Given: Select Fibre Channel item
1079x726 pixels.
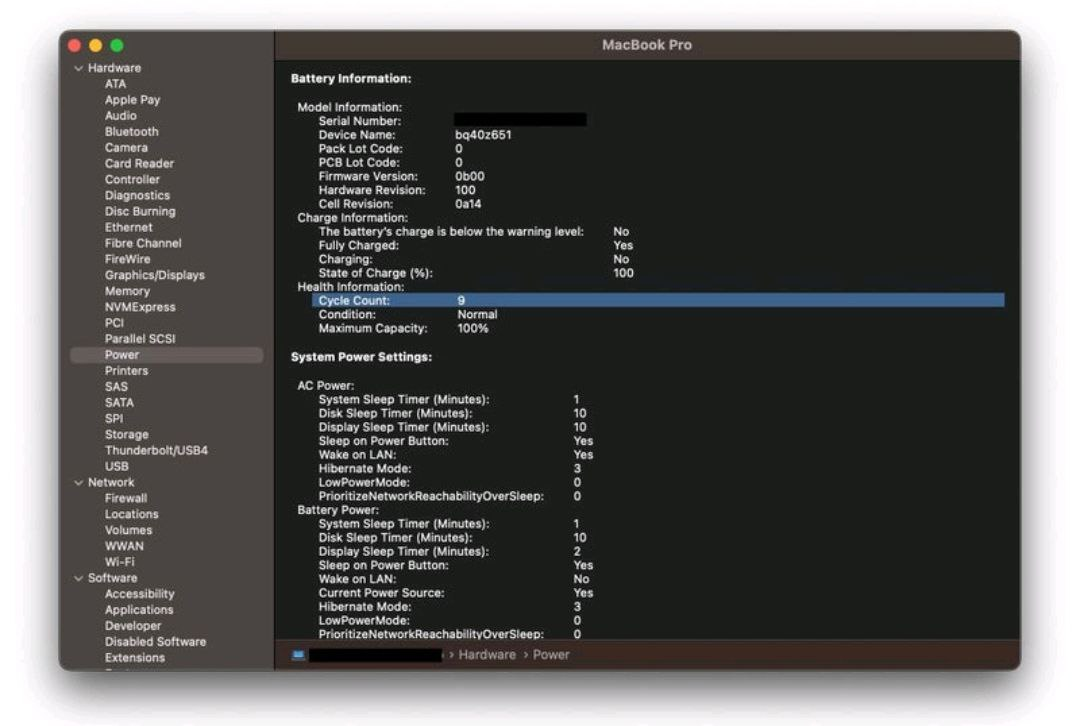Looking at the screenshot, I should [x=143, y=243].
